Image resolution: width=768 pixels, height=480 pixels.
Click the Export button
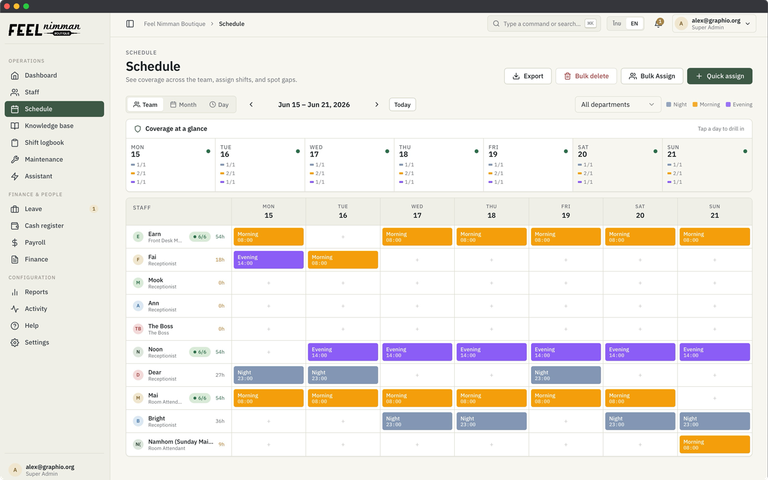(528, 76)
